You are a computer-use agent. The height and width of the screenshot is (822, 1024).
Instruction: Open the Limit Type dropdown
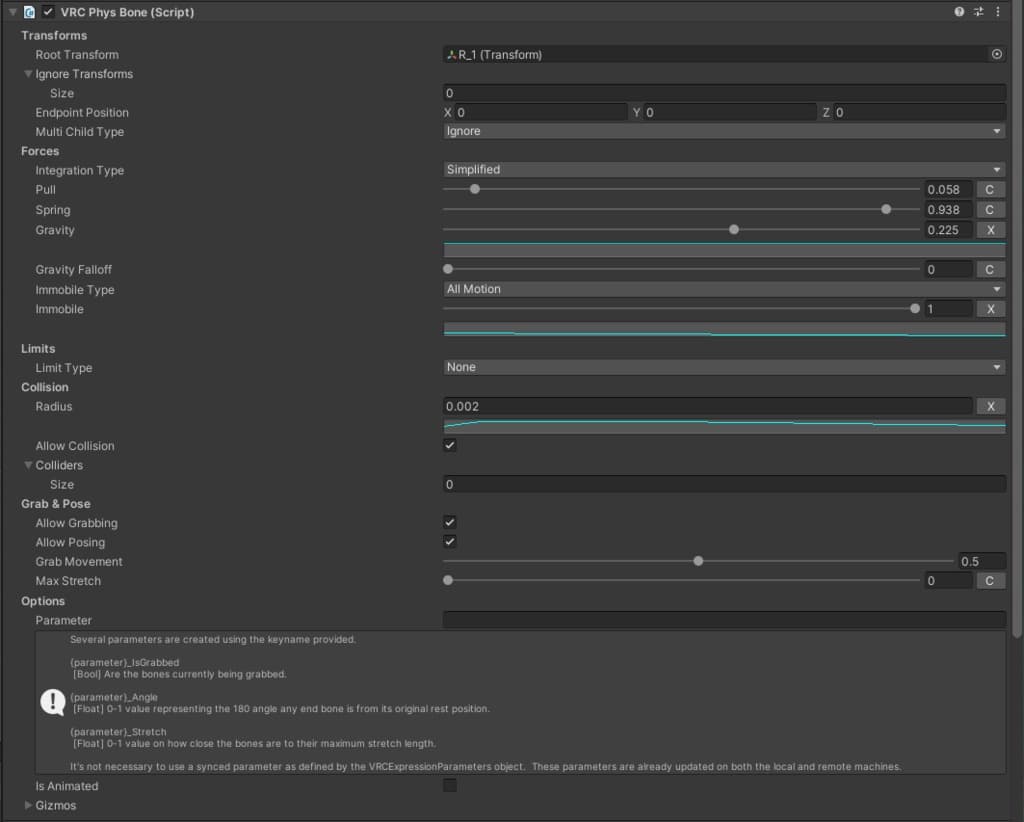724,367
